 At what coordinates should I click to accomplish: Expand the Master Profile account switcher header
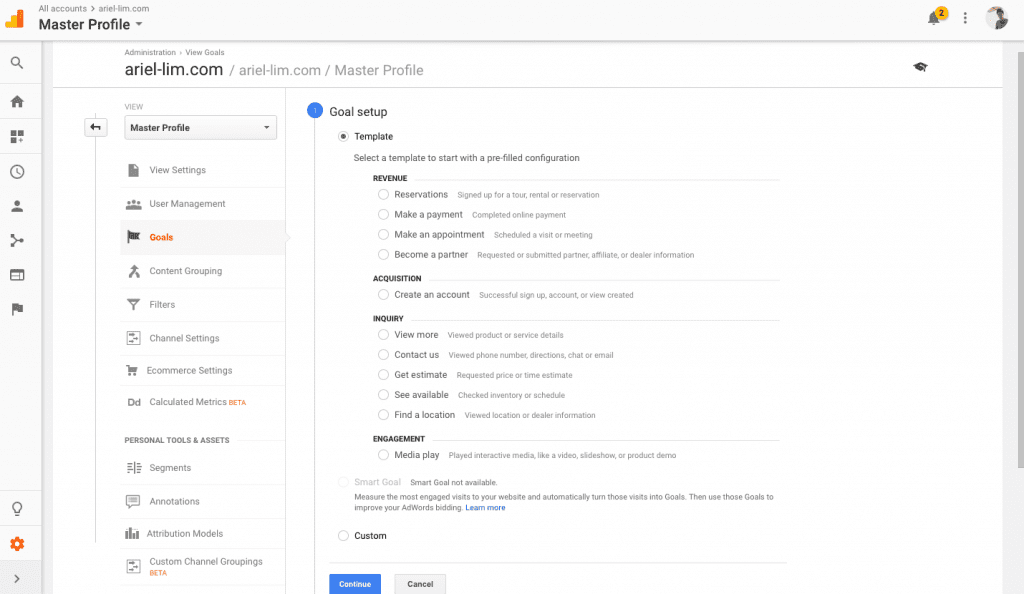[x=91, y=24]
